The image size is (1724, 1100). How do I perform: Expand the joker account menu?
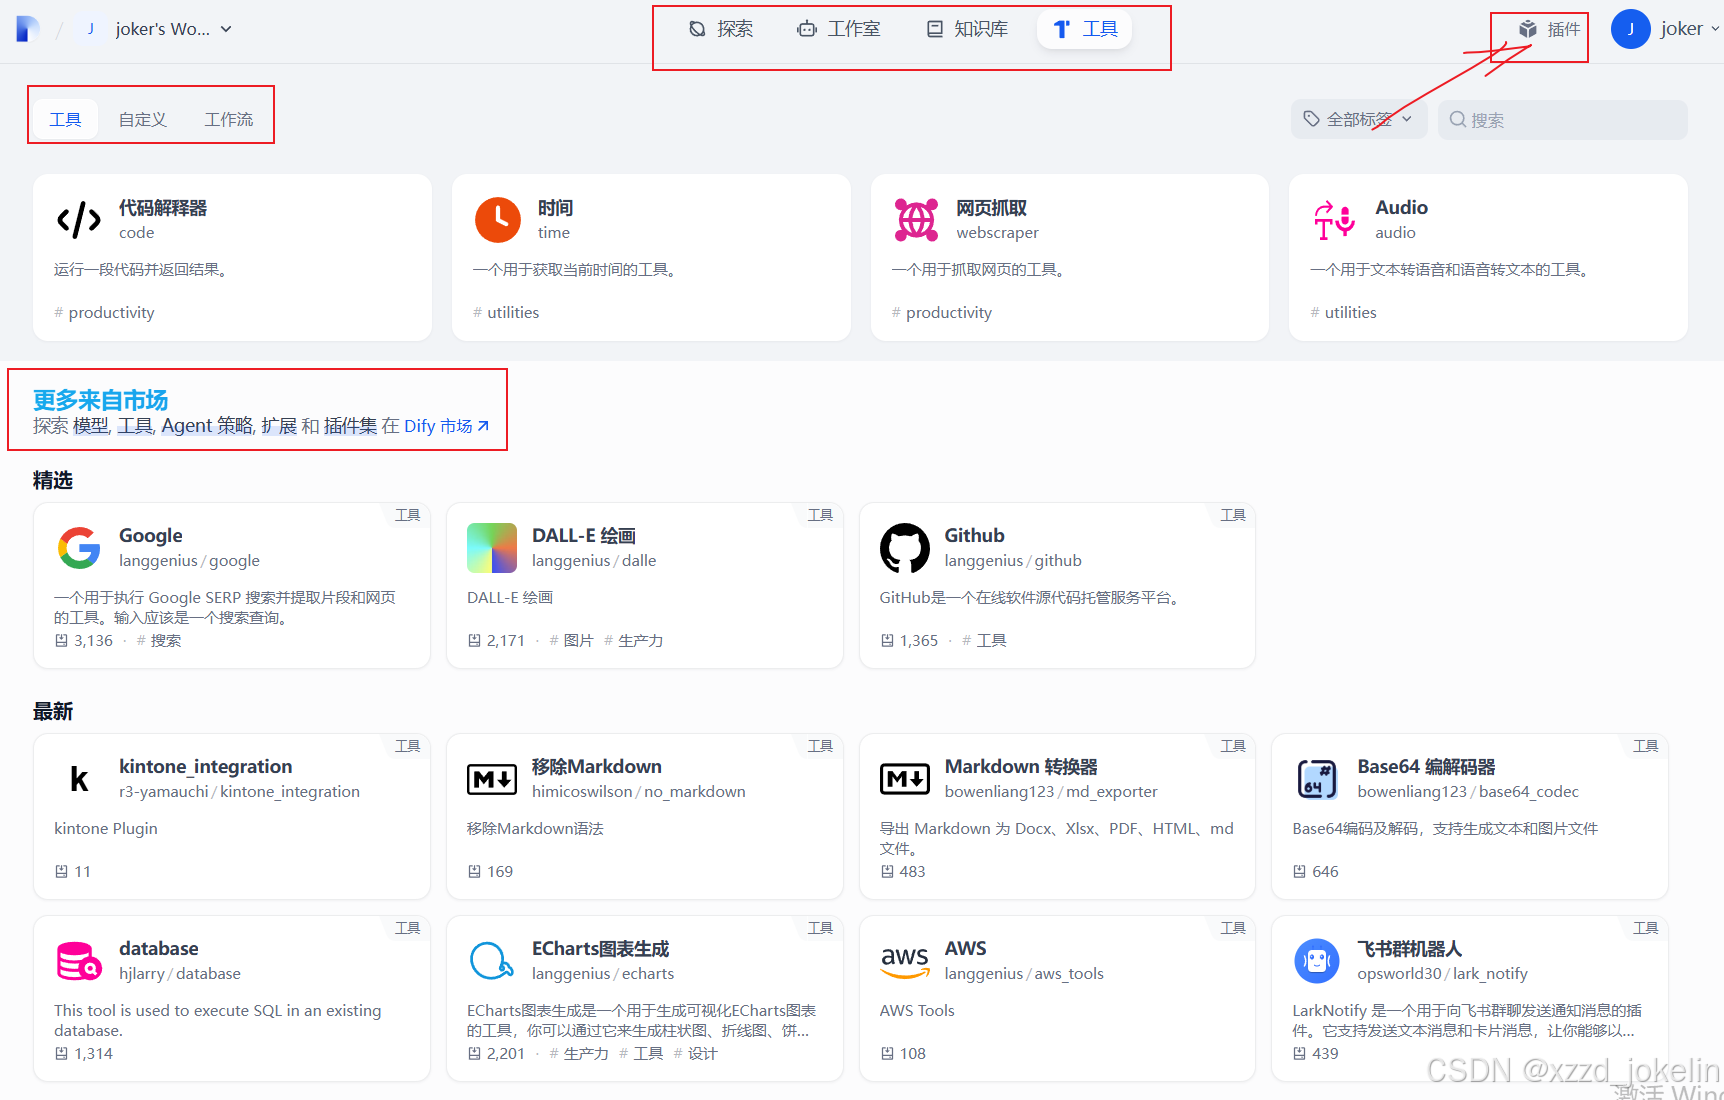(1689, 29)
